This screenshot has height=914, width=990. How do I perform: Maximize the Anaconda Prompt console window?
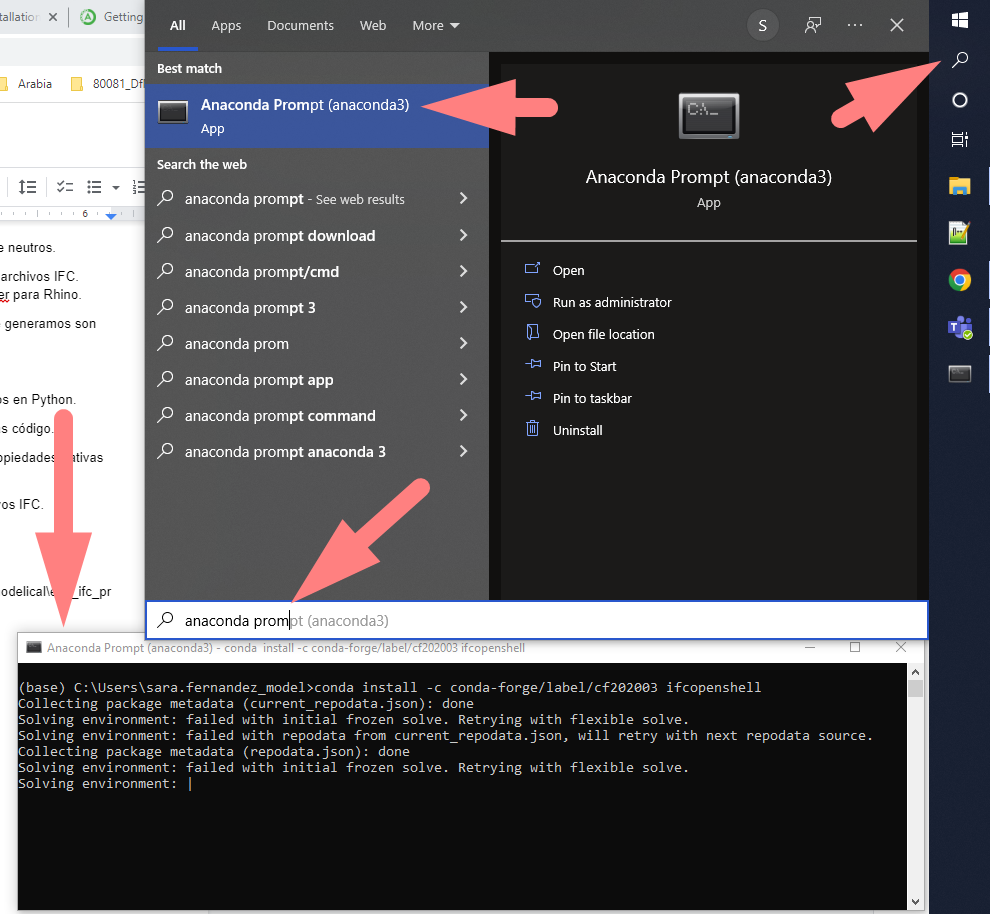[x=855, y=648]
